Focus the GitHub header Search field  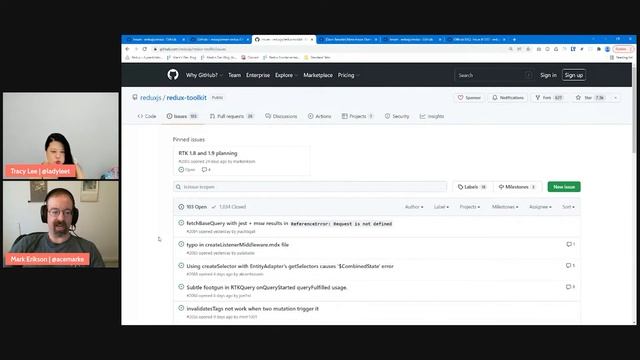494,75
